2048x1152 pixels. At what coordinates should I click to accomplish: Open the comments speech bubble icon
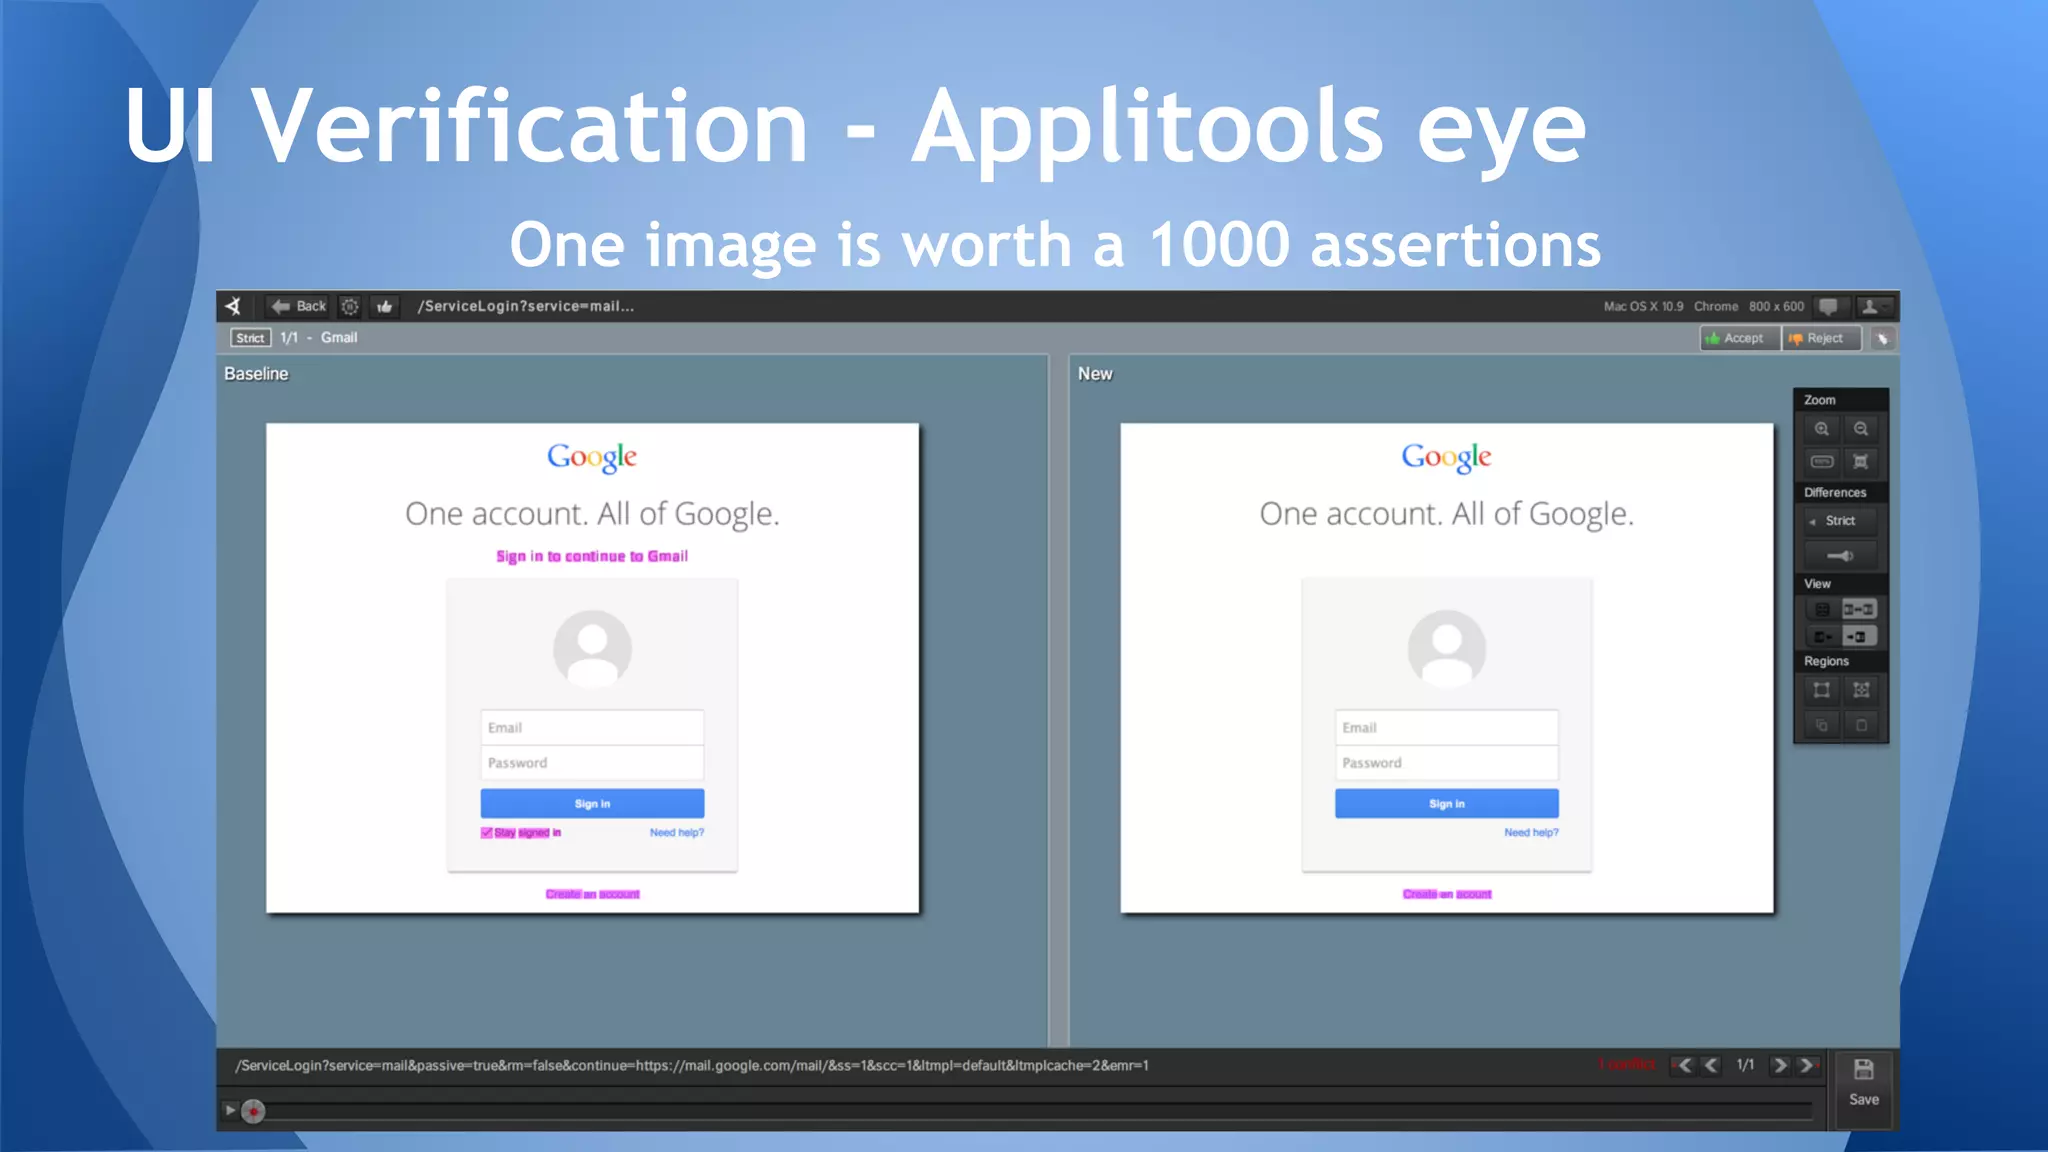1828,306
